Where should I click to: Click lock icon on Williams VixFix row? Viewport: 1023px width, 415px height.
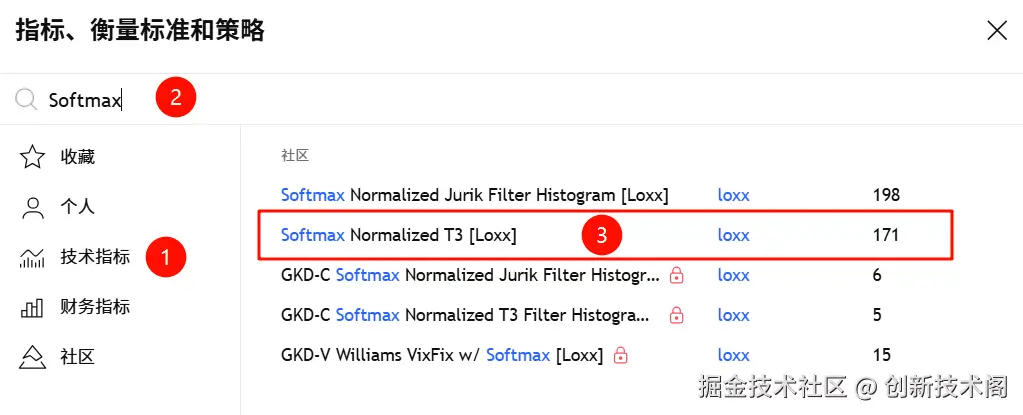pos(620,355)
